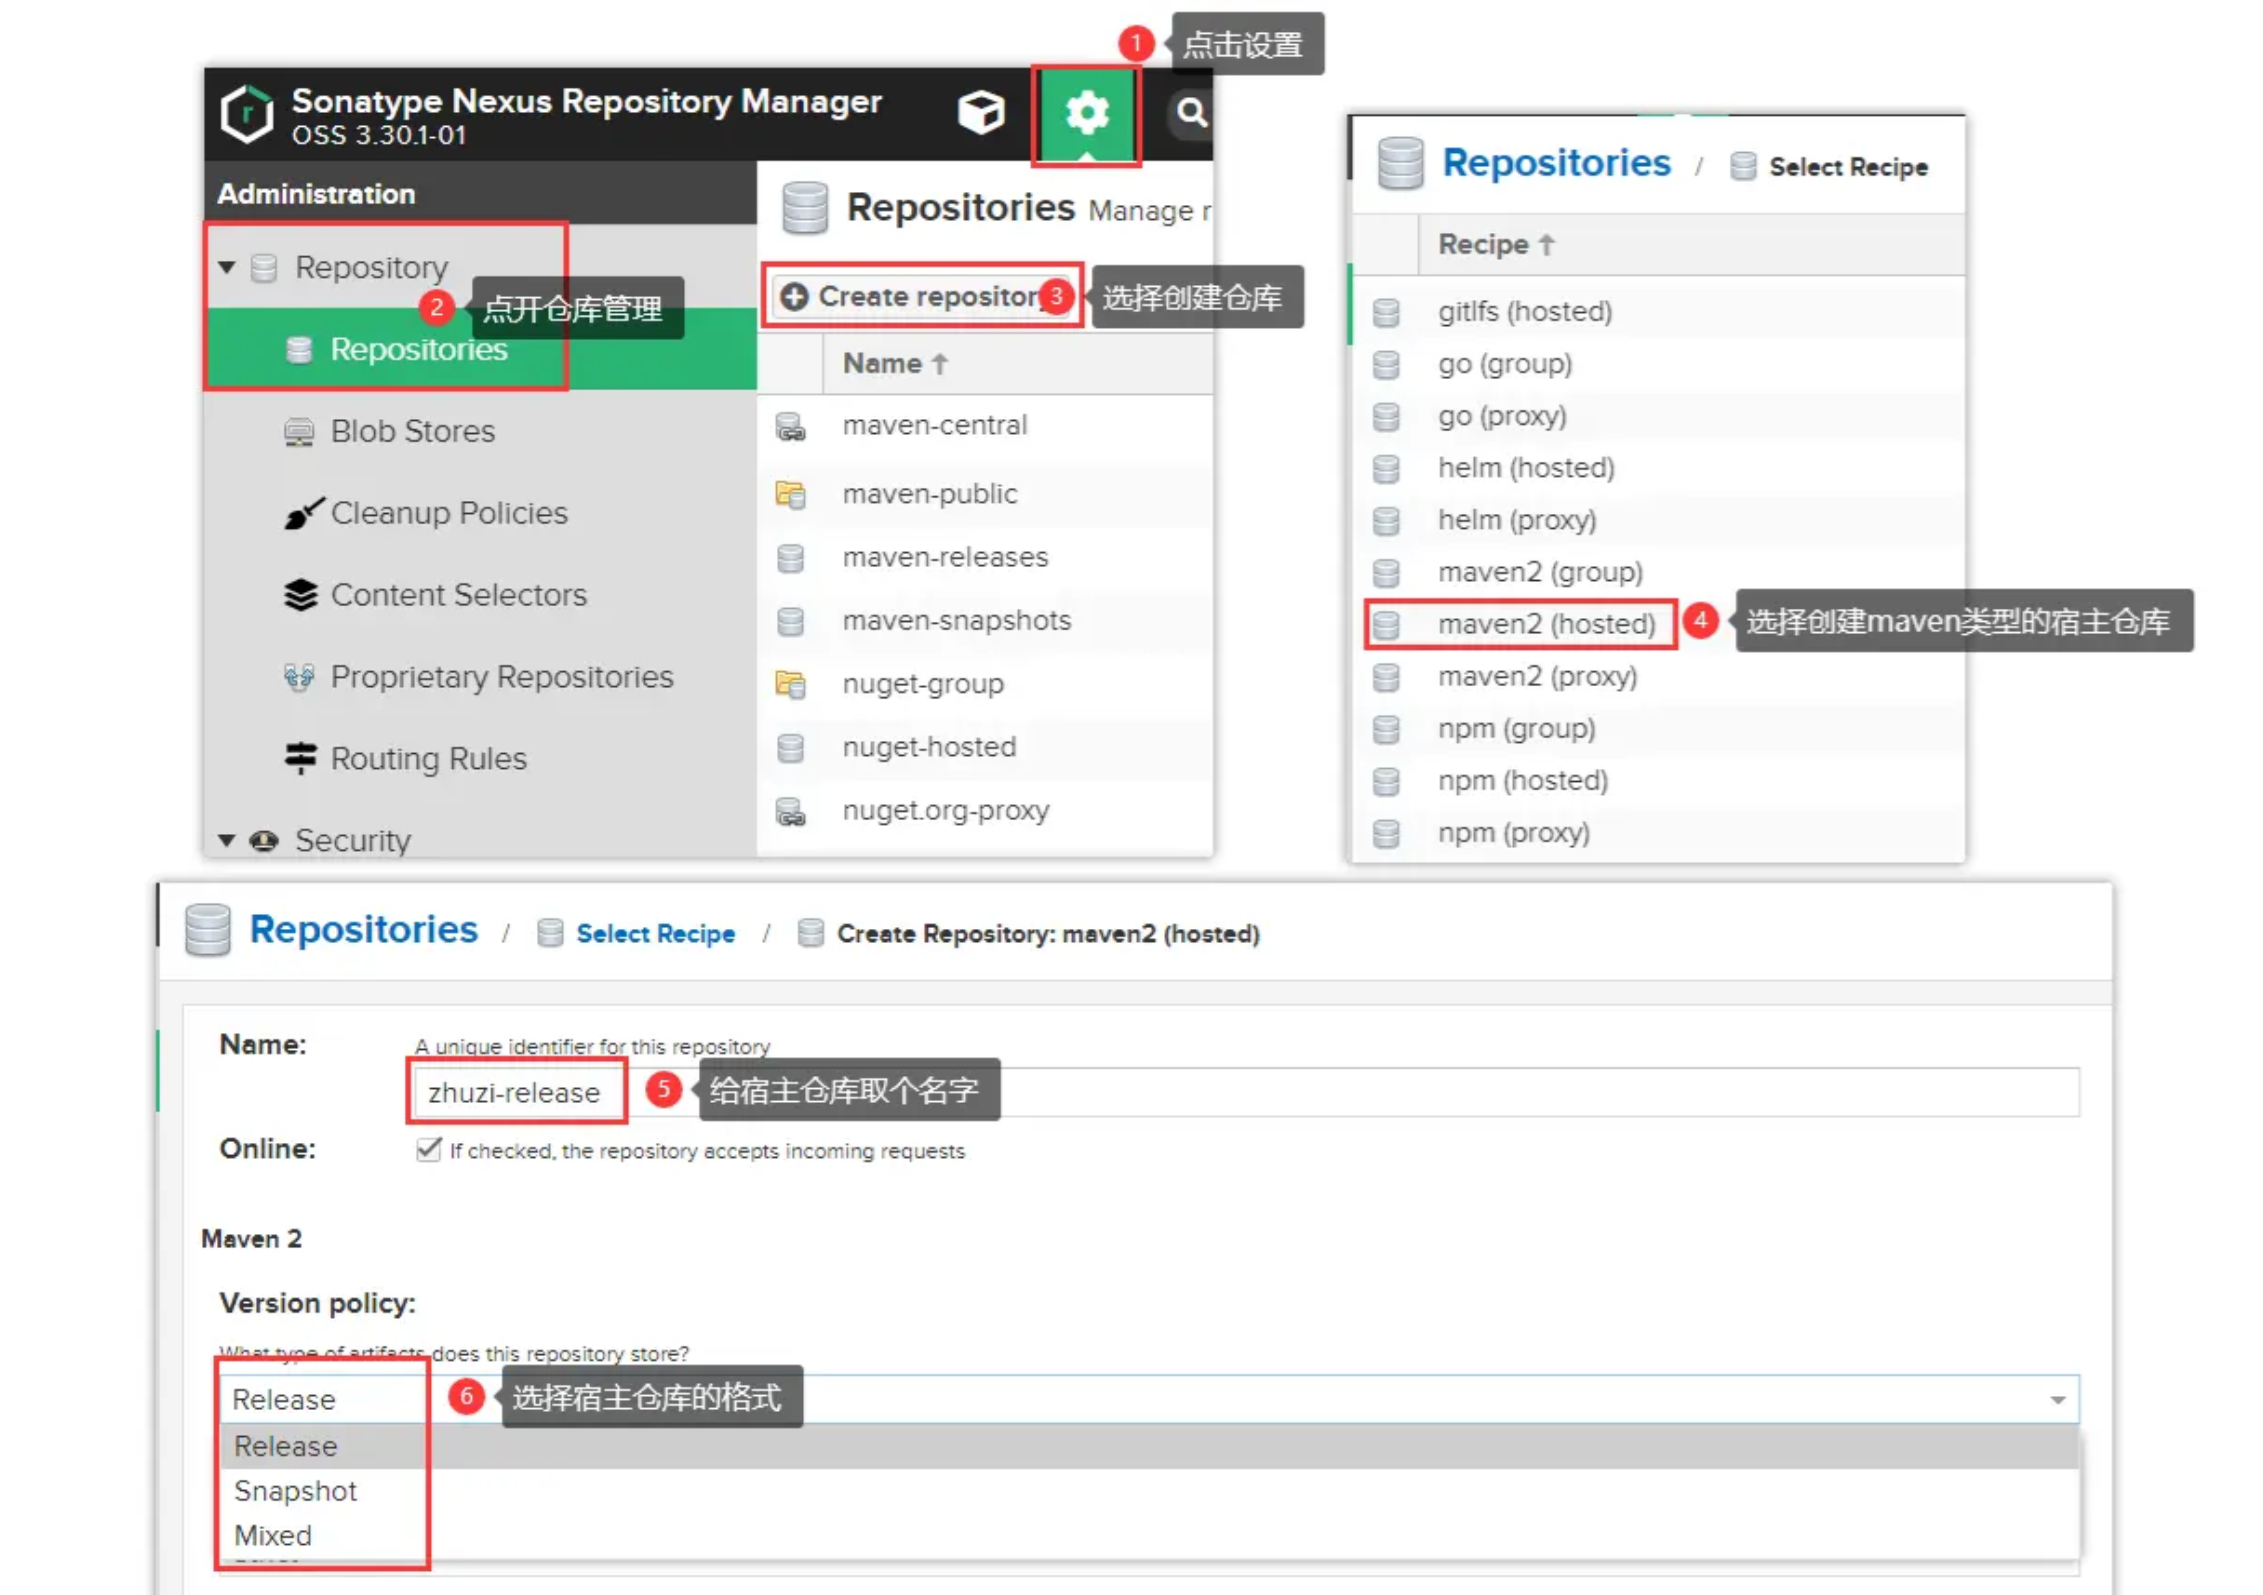Click the helm (hosted) recipe icon
Image resolution: width=2263 pixels, height=1595 pixels.
1386,468
